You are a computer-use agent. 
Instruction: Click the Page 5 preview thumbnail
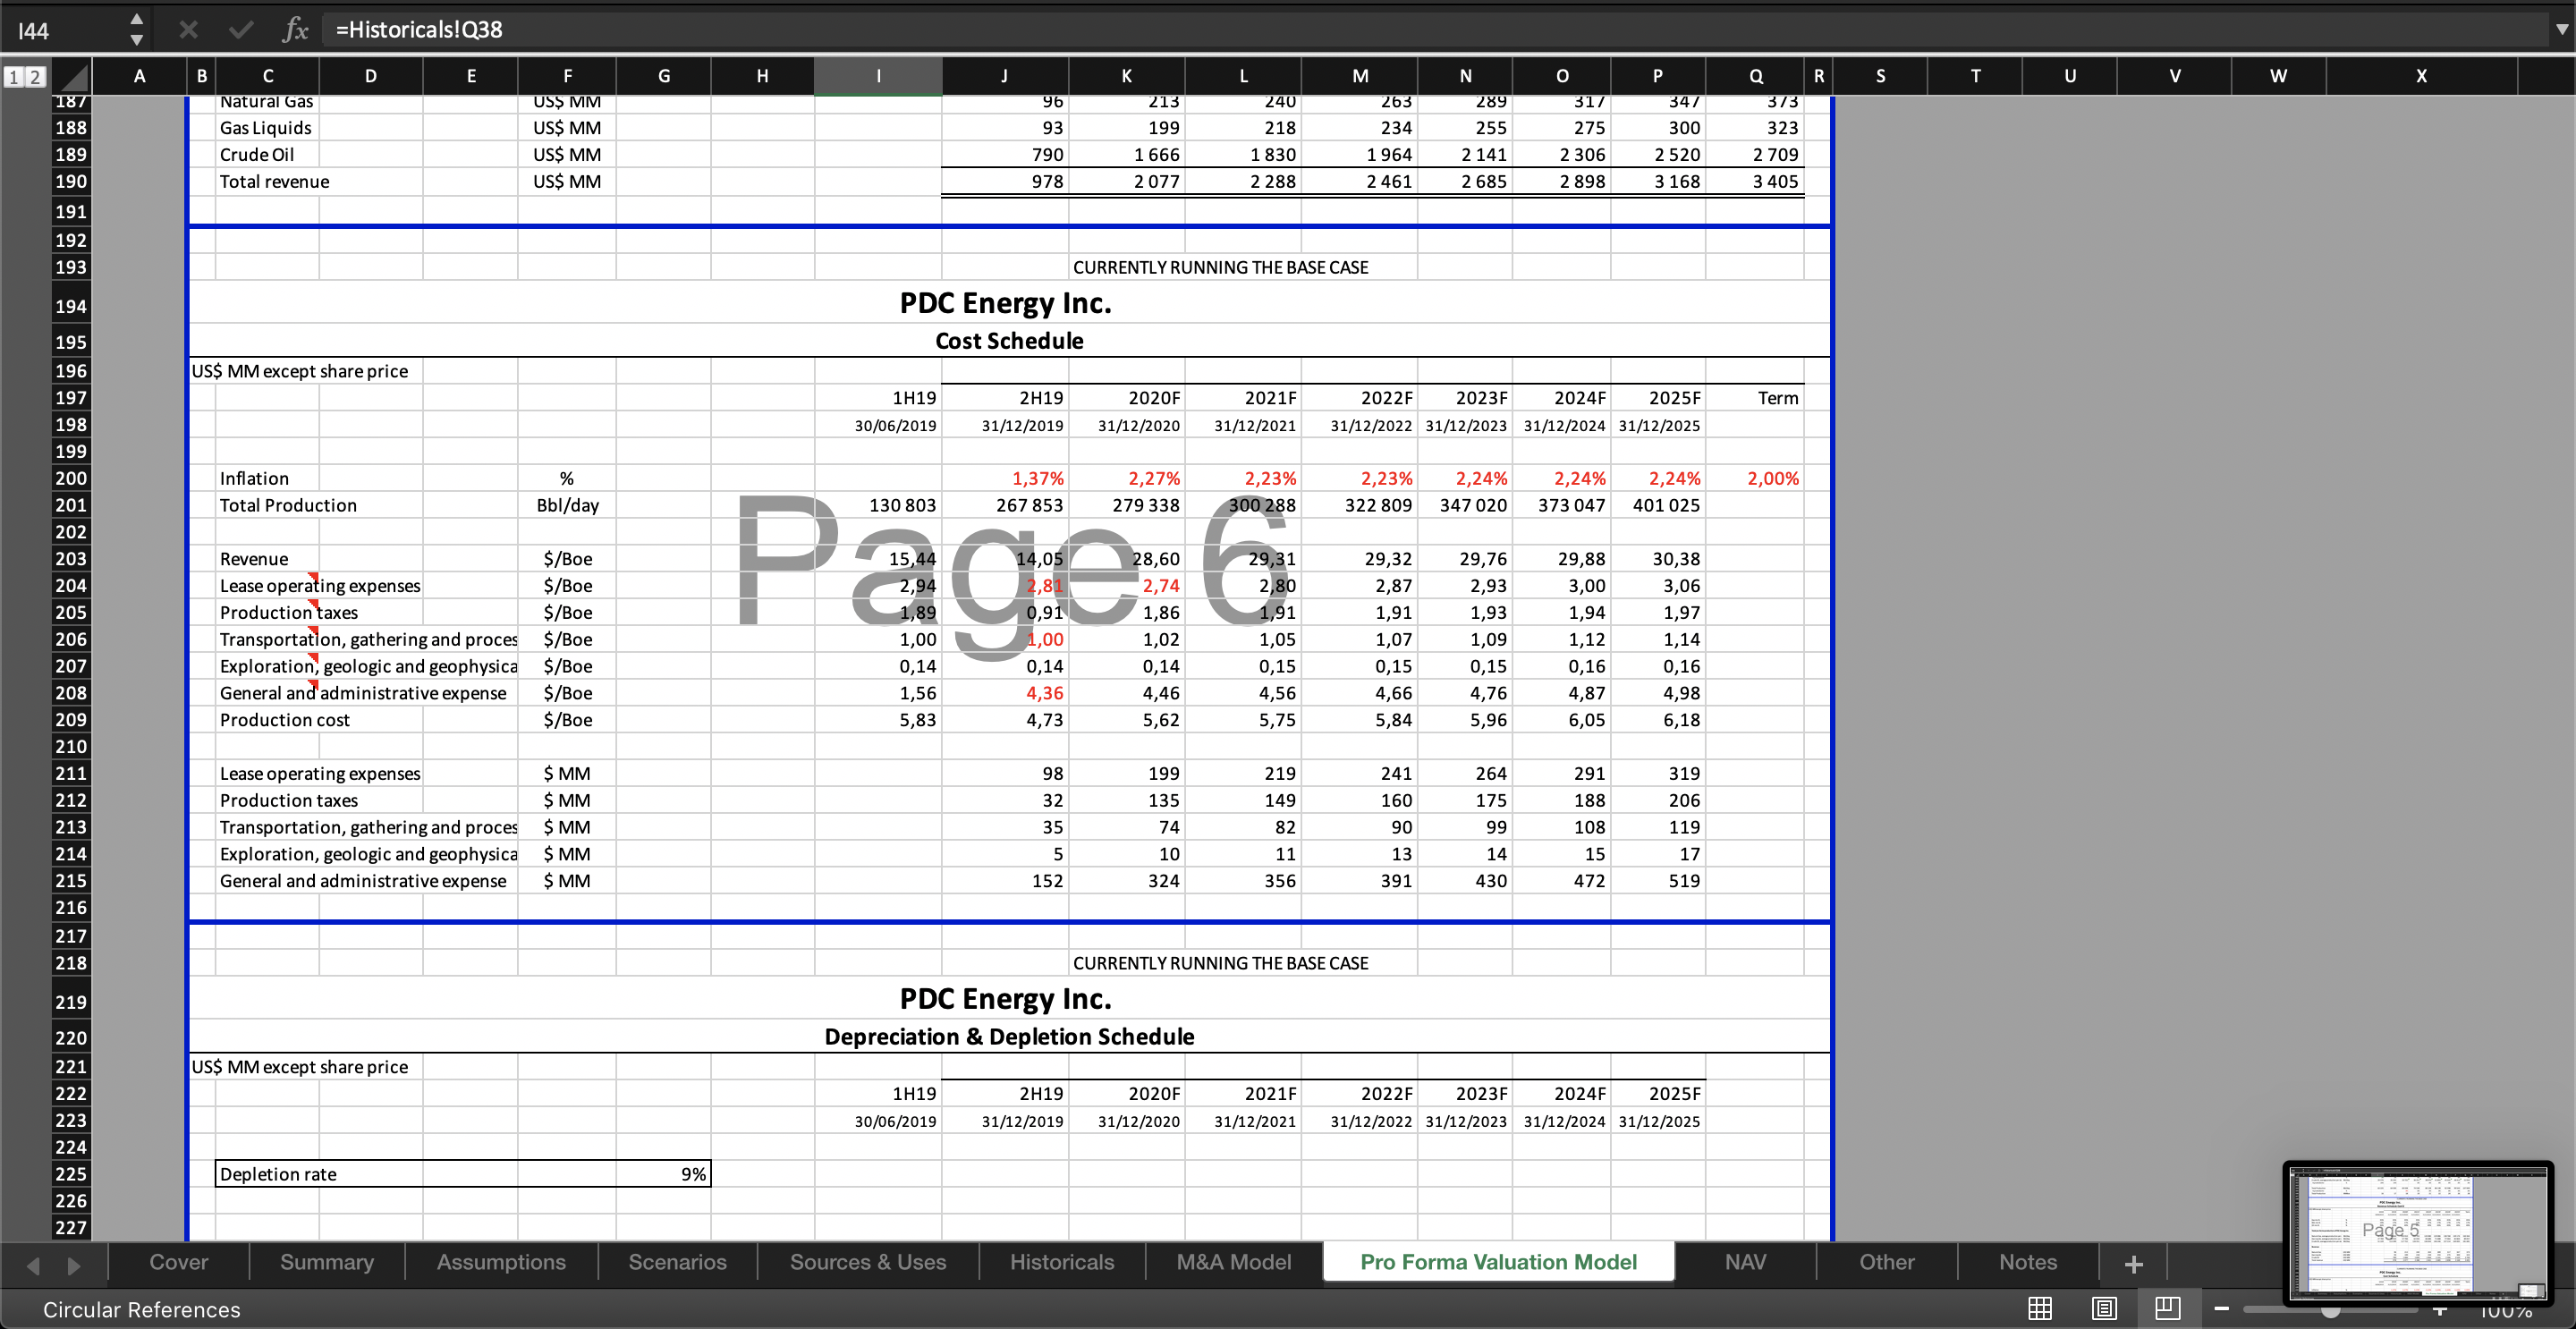(x=2418, y=1234)
